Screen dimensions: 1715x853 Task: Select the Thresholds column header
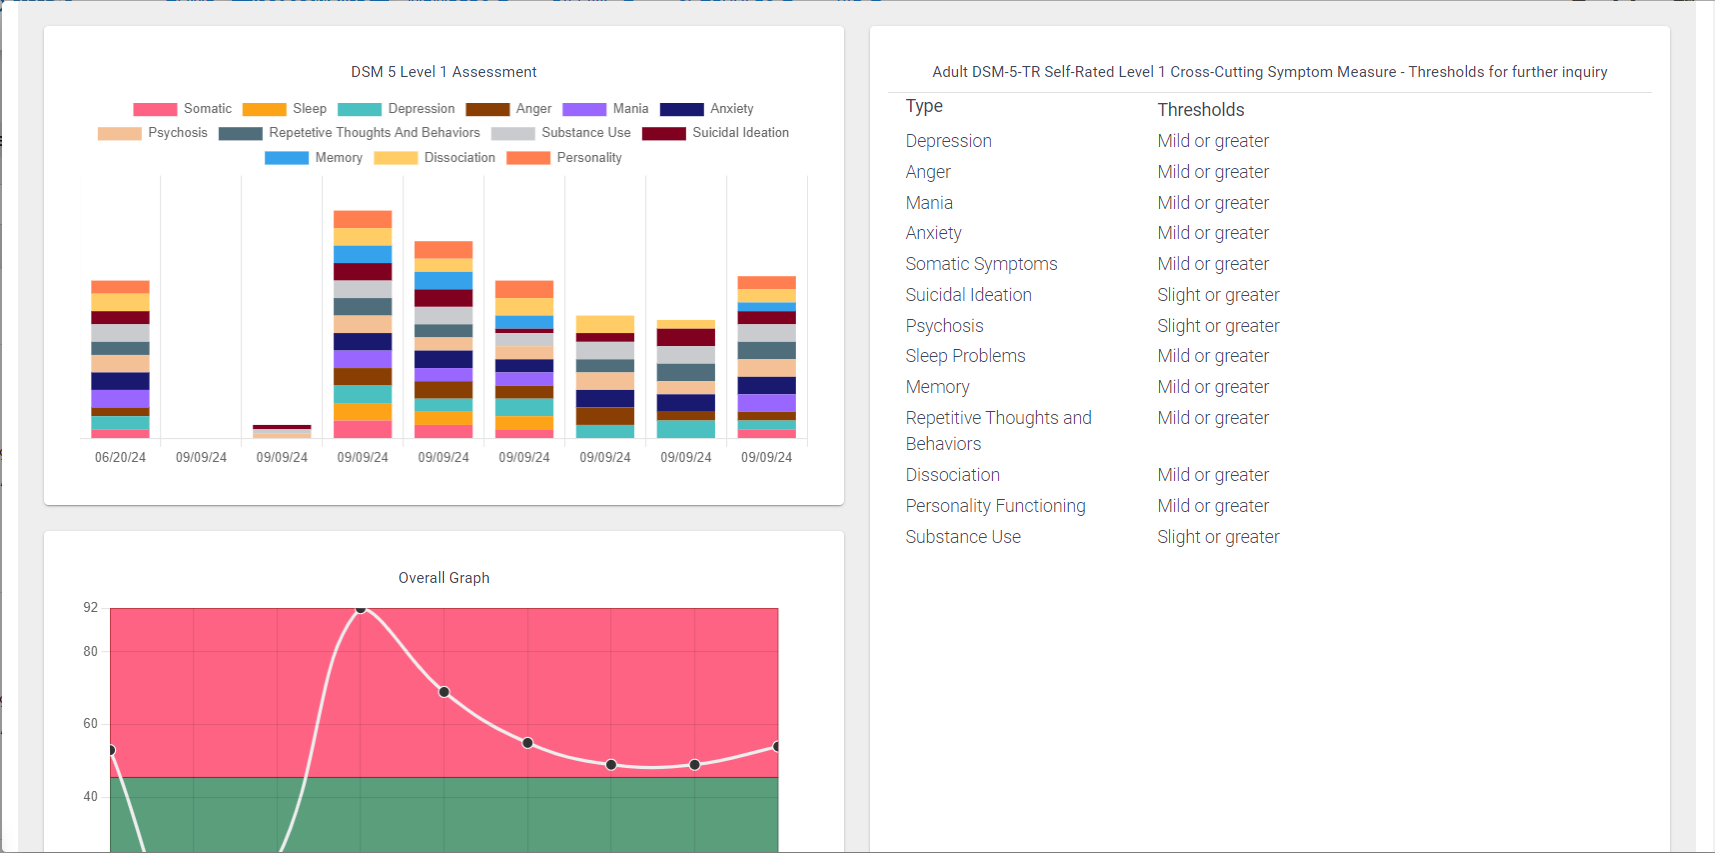click(1201, 110)
